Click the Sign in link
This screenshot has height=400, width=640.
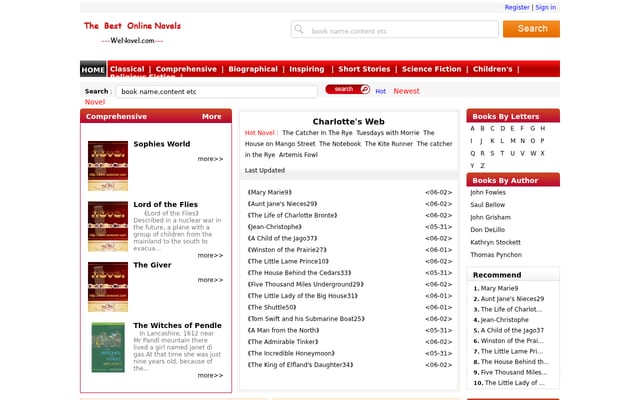point(546,7)
